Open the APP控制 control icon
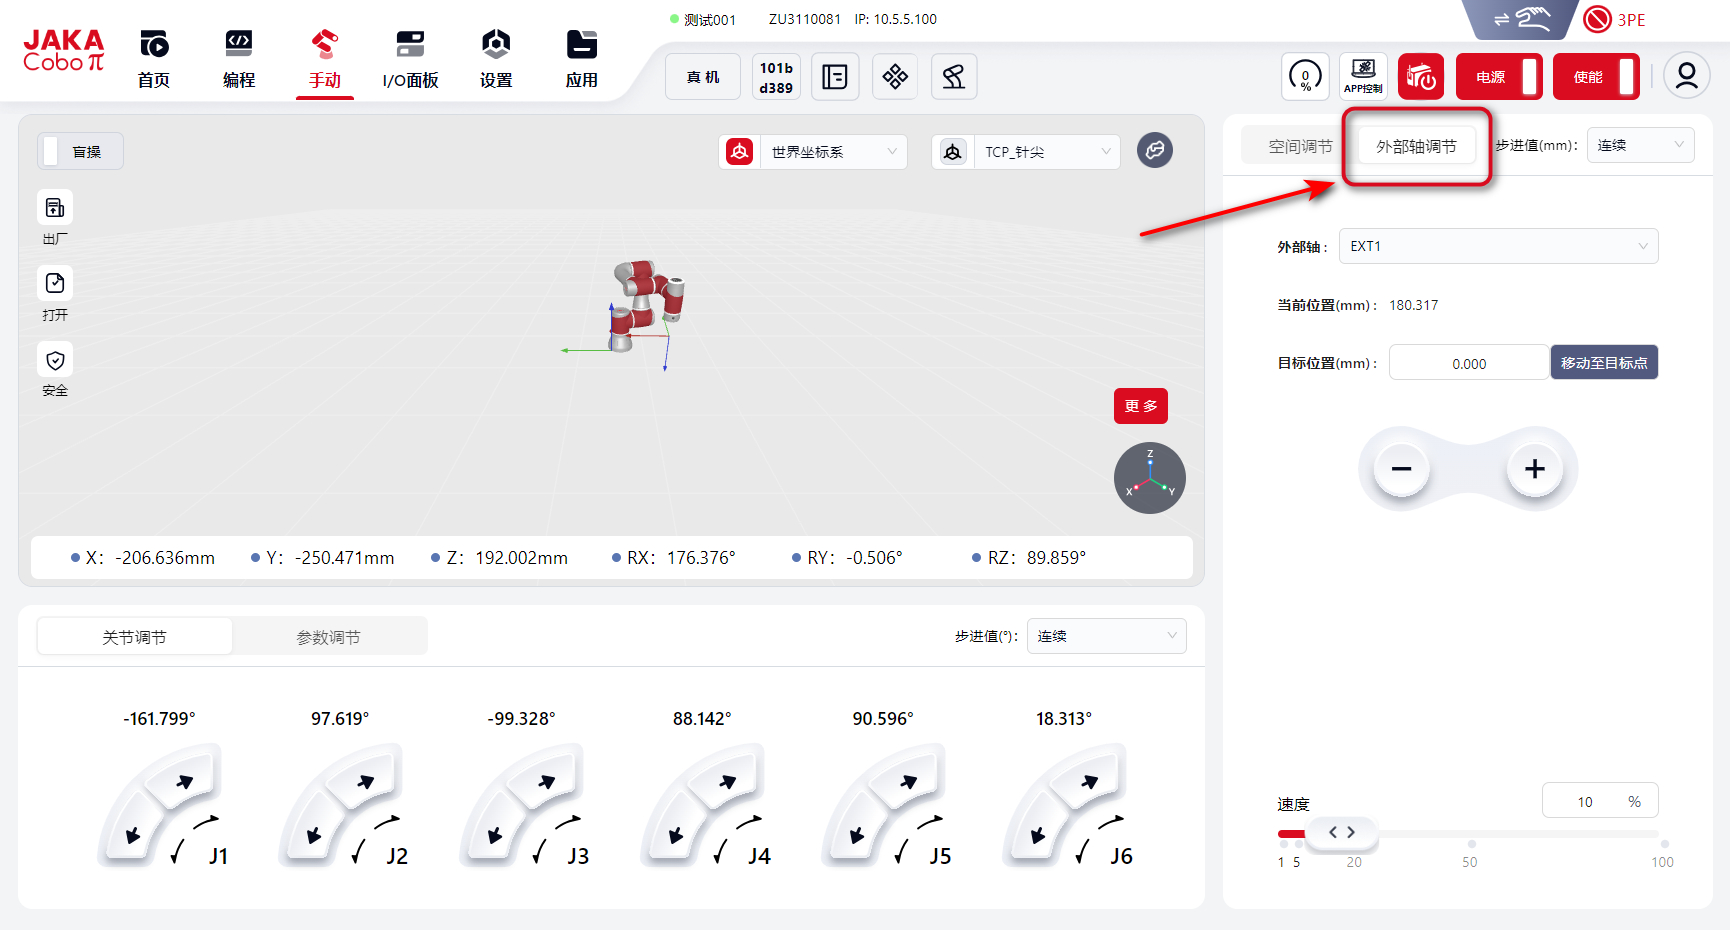The width and height of the screenshot is (1730, 930). pos(1363,76)
